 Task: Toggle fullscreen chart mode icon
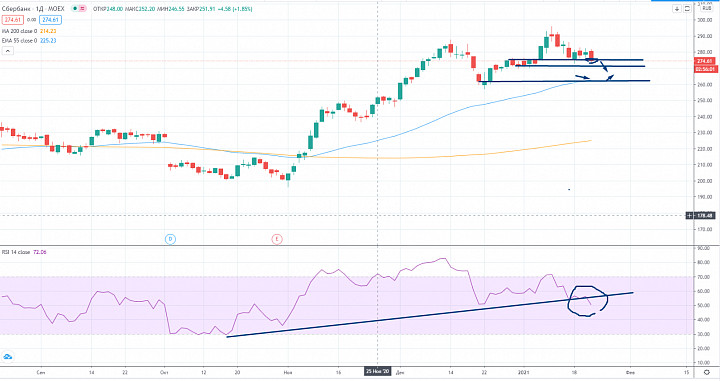point(687,9)
